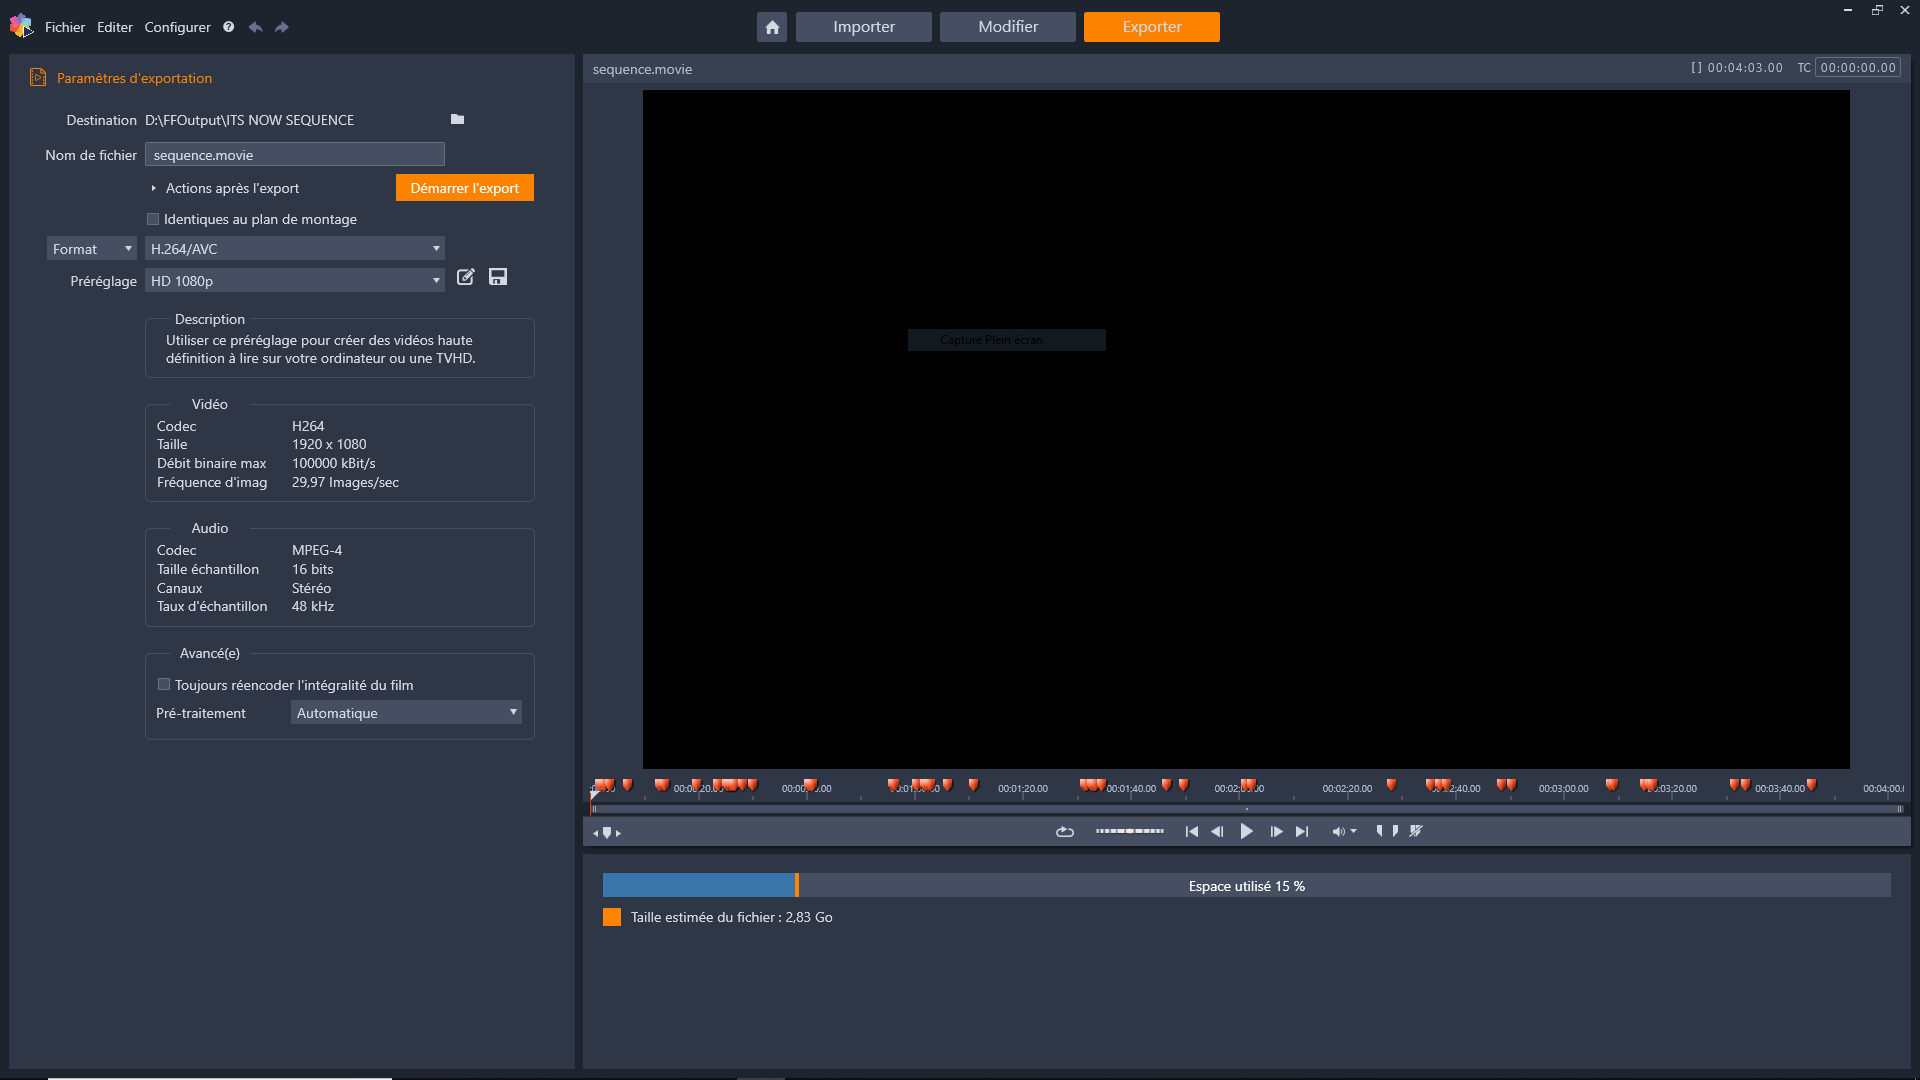Click the volume speaker icon
Viewport: 1920px width, 1080px height.
1338,832
